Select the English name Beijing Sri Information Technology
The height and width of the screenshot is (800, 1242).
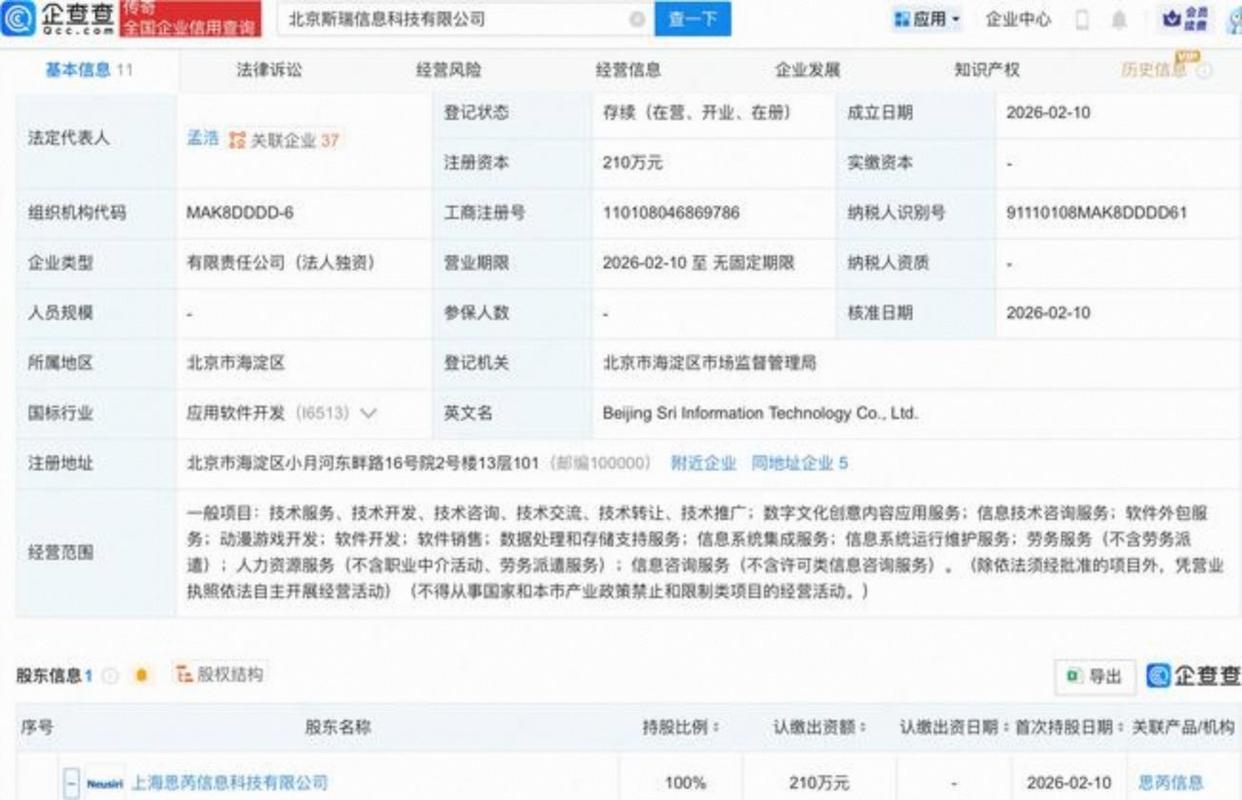[760, 413]
